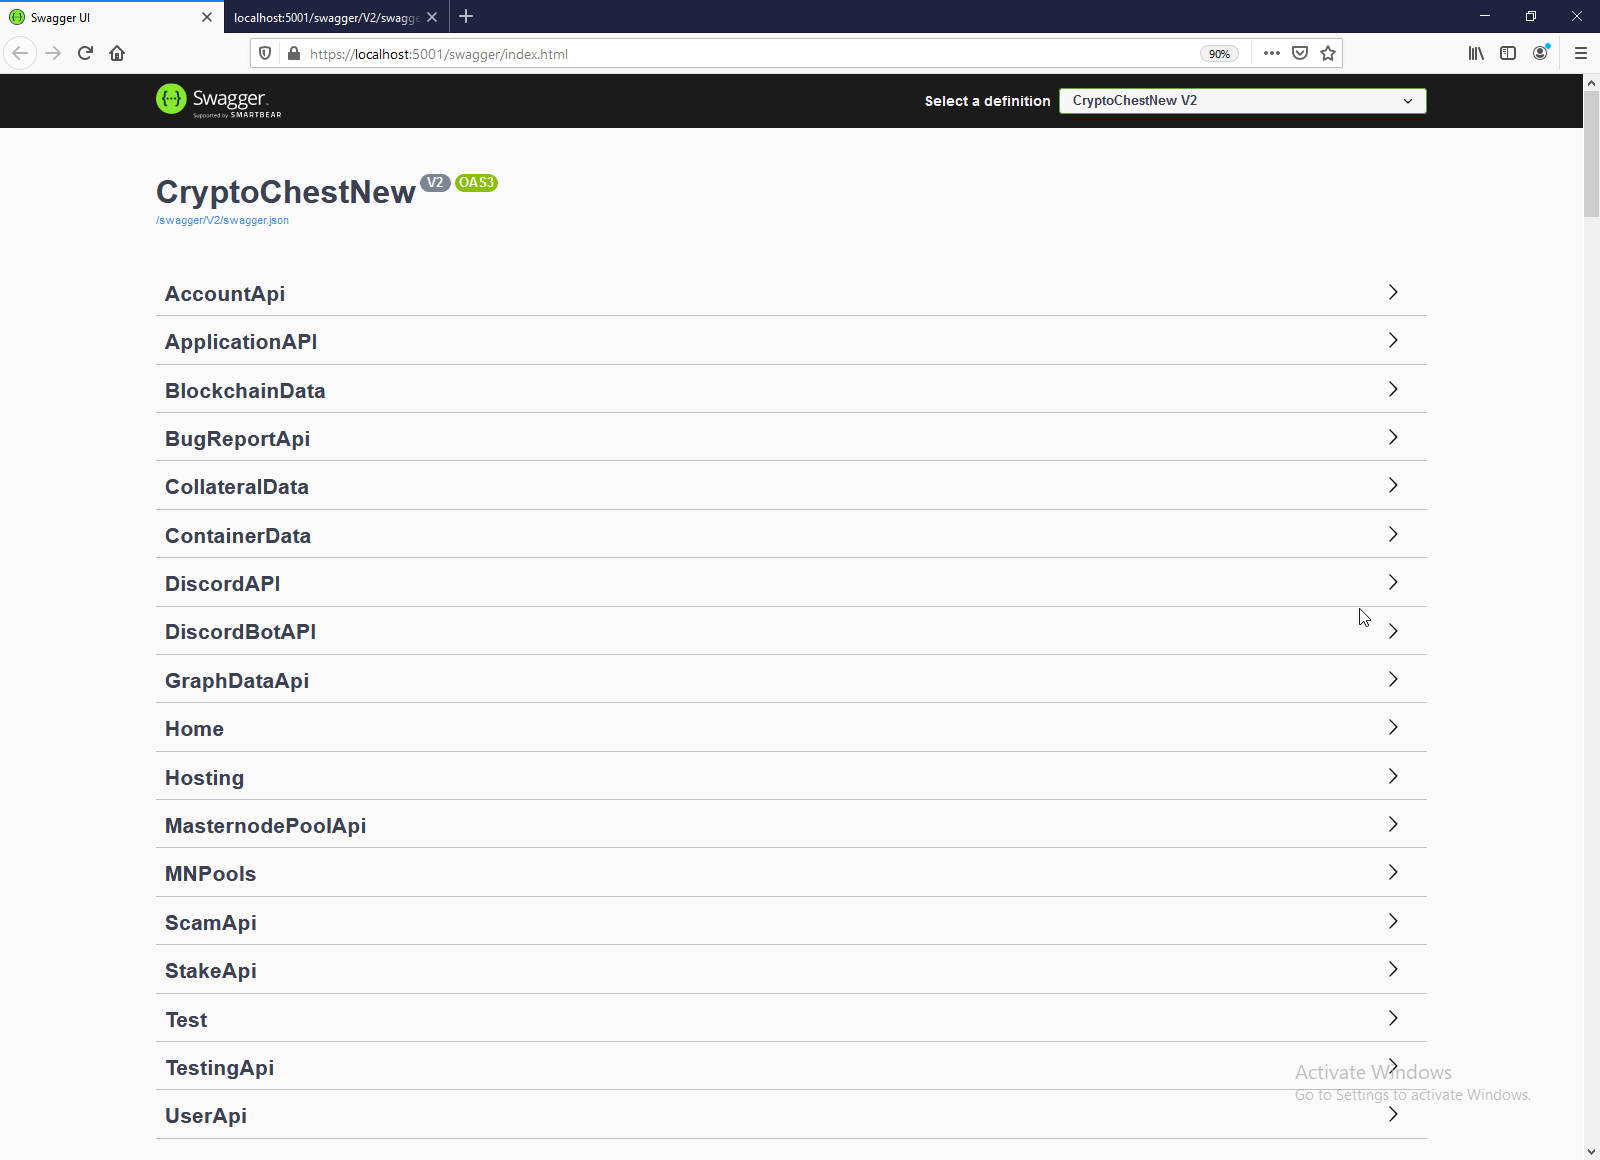
Task: View site security lock information
Action: (x=294, y=53)
